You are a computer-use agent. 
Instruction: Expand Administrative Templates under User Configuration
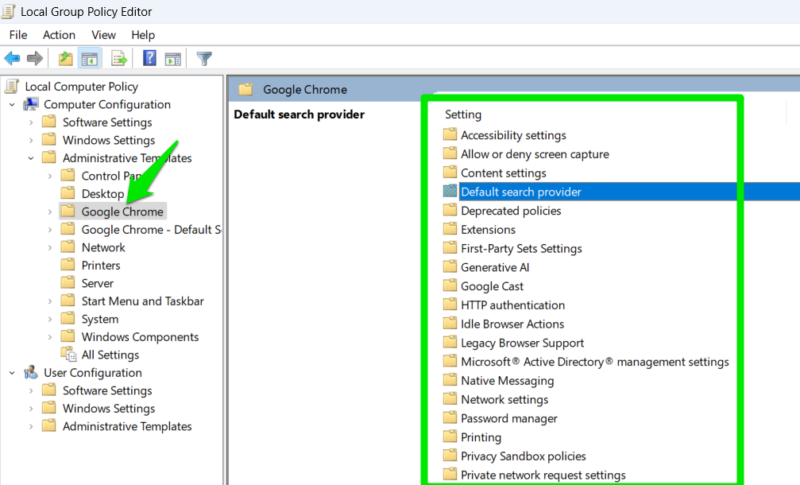point(31,426)
